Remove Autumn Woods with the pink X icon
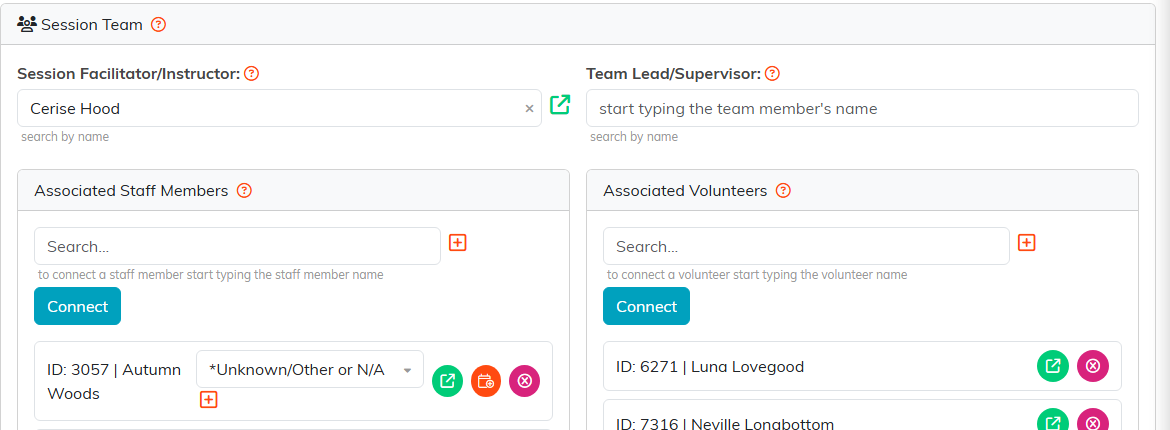Image resolution: width=1170 pixels, height=430 pixels. (525, 381)
